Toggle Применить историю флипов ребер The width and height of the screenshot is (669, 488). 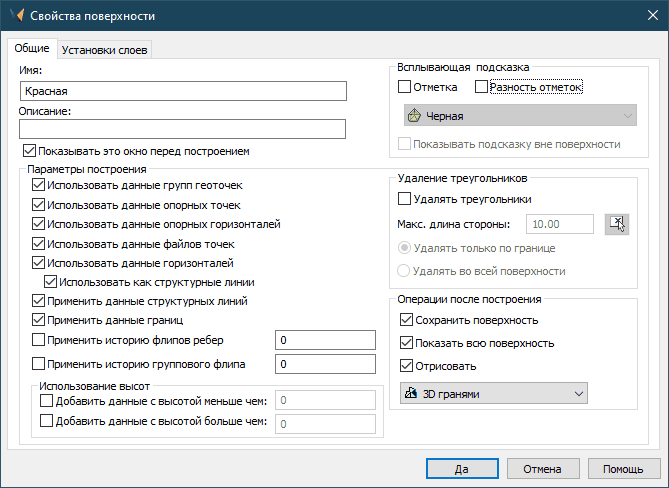point(39,342)
